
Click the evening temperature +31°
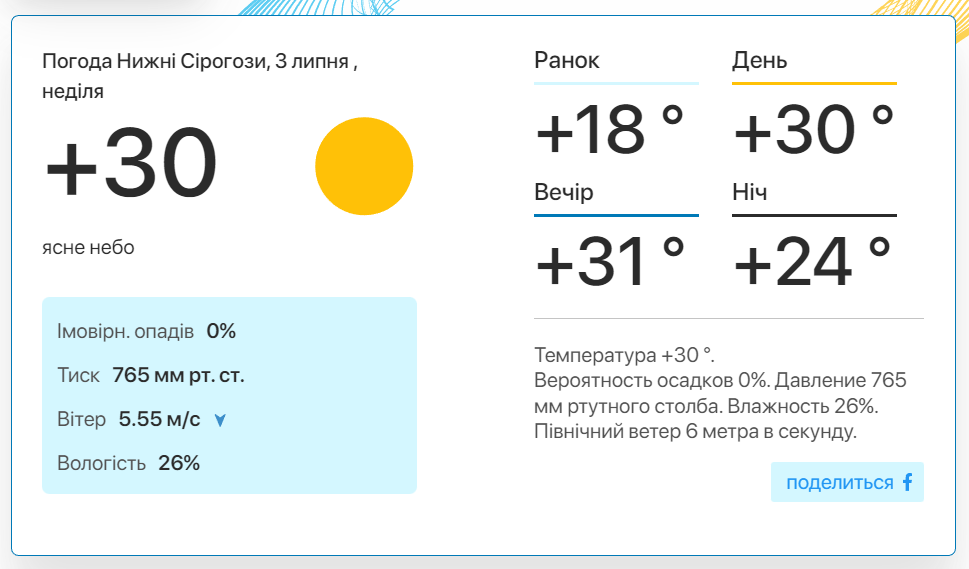610,261
